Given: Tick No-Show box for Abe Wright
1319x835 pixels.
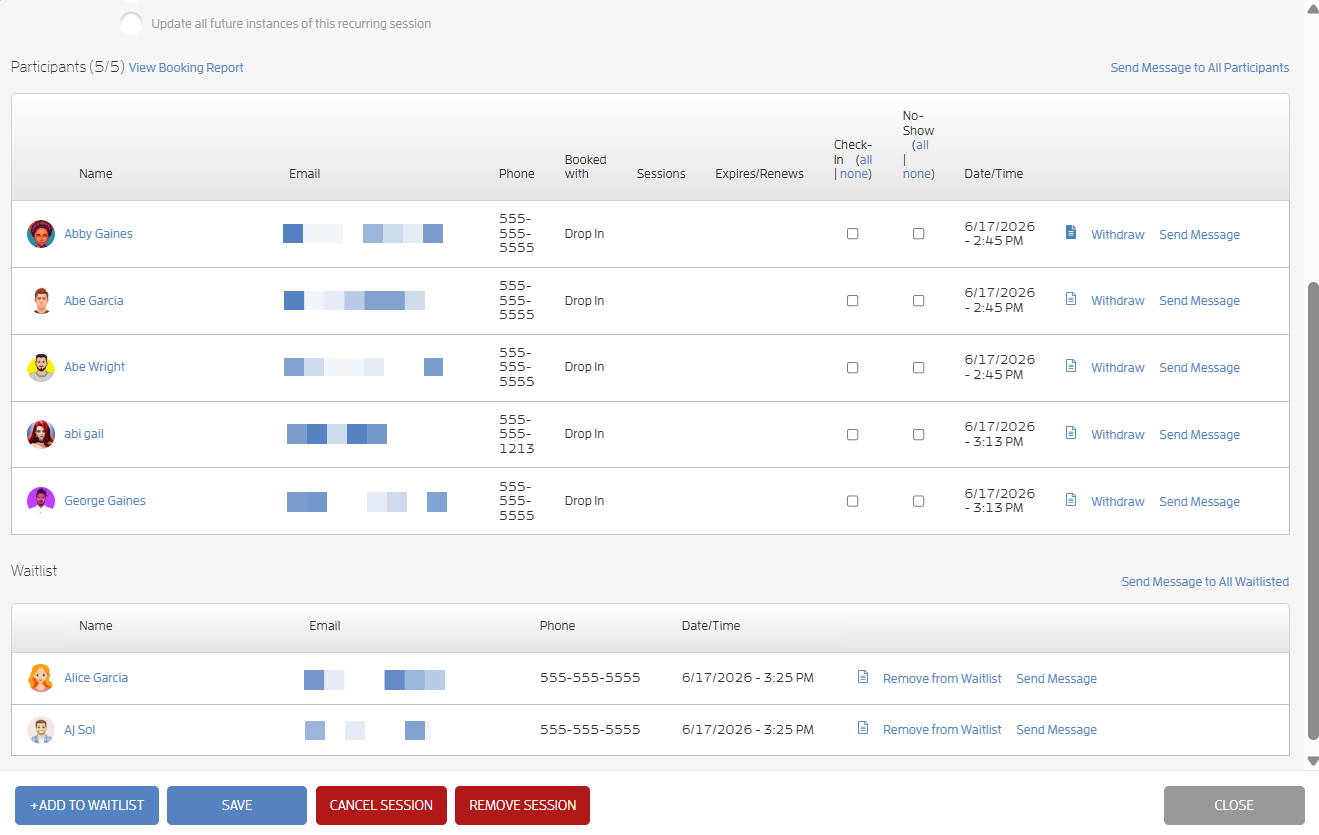Looking at the screenshot, I should pos(918,368).
